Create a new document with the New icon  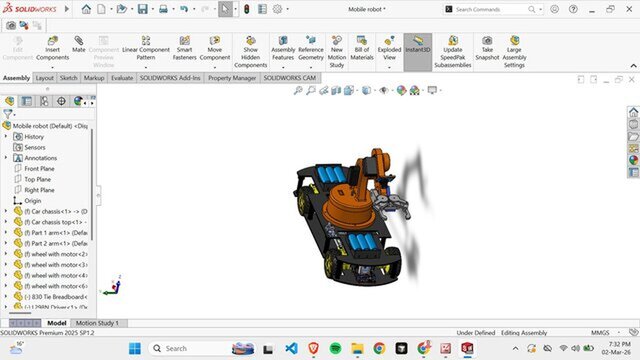(x=101, y=9)
